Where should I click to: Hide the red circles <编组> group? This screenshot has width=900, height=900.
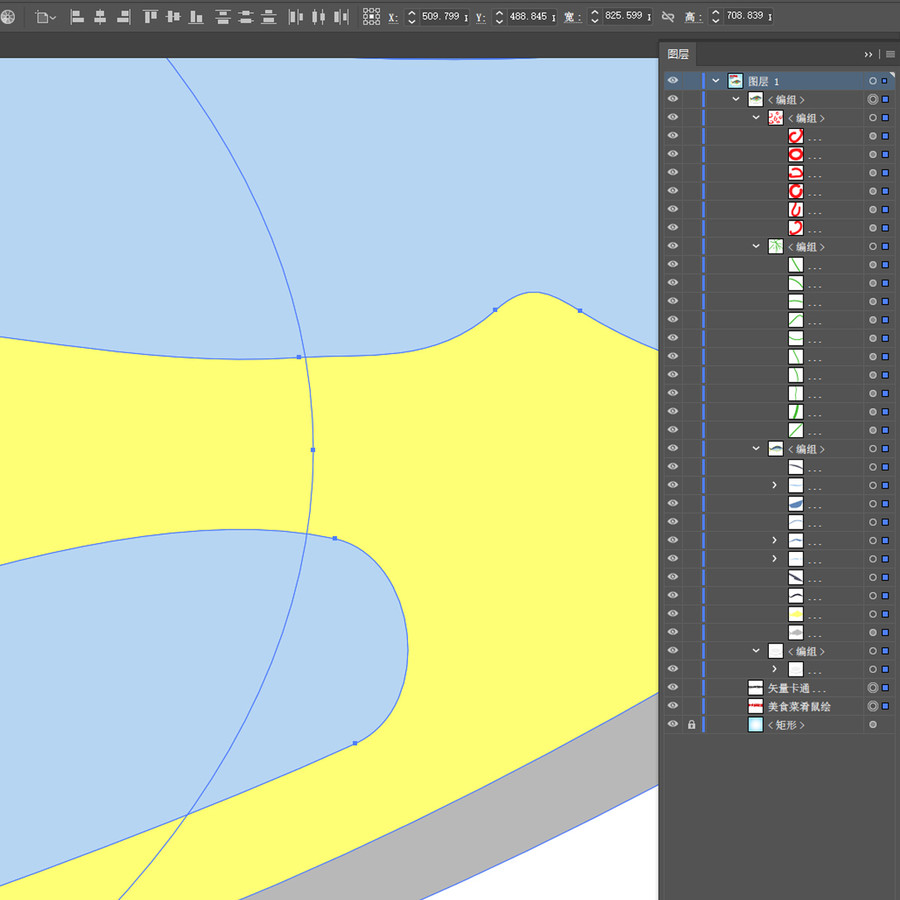point(673,118)
